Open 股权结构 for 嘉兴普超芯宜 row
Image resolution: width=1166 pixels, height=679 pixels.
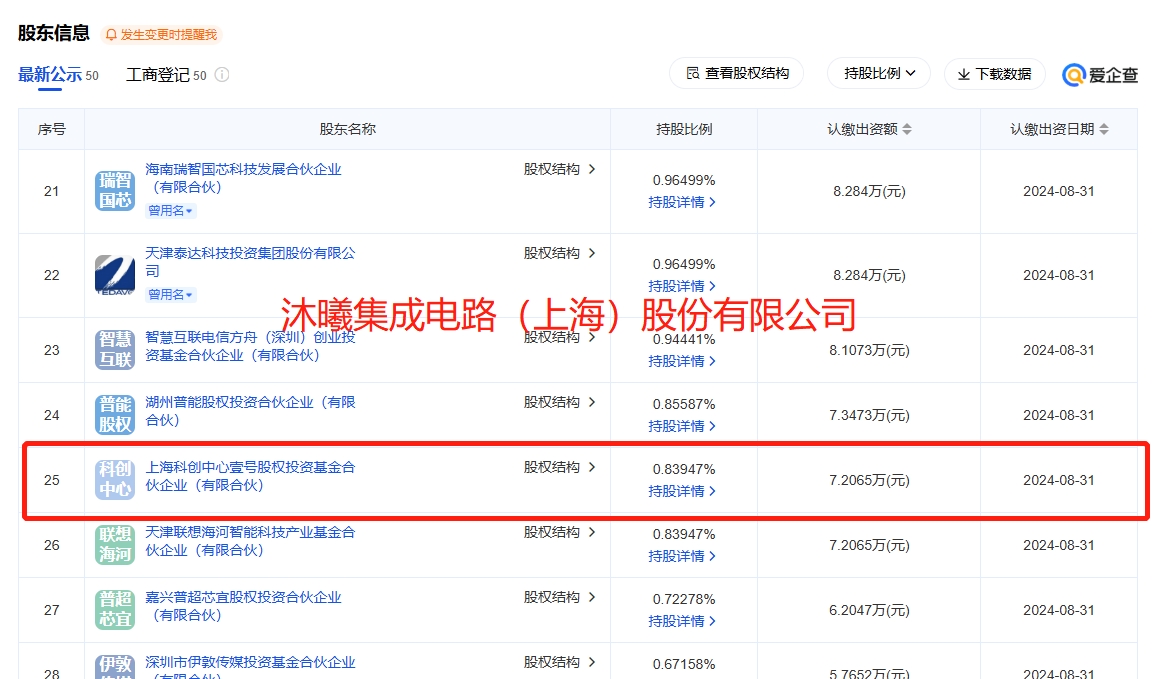559,597
